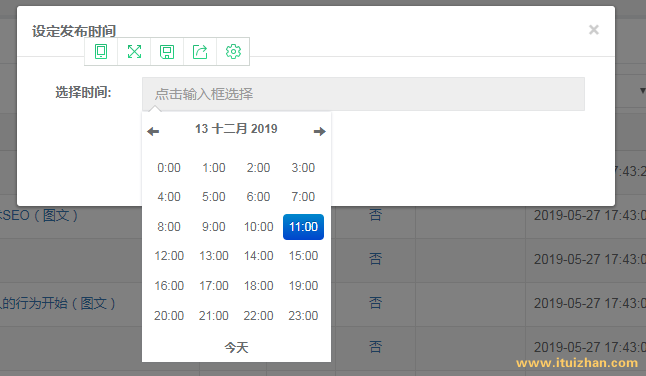
Task: Click the 设定发布时间 dialog title
Action: (74, 31)
